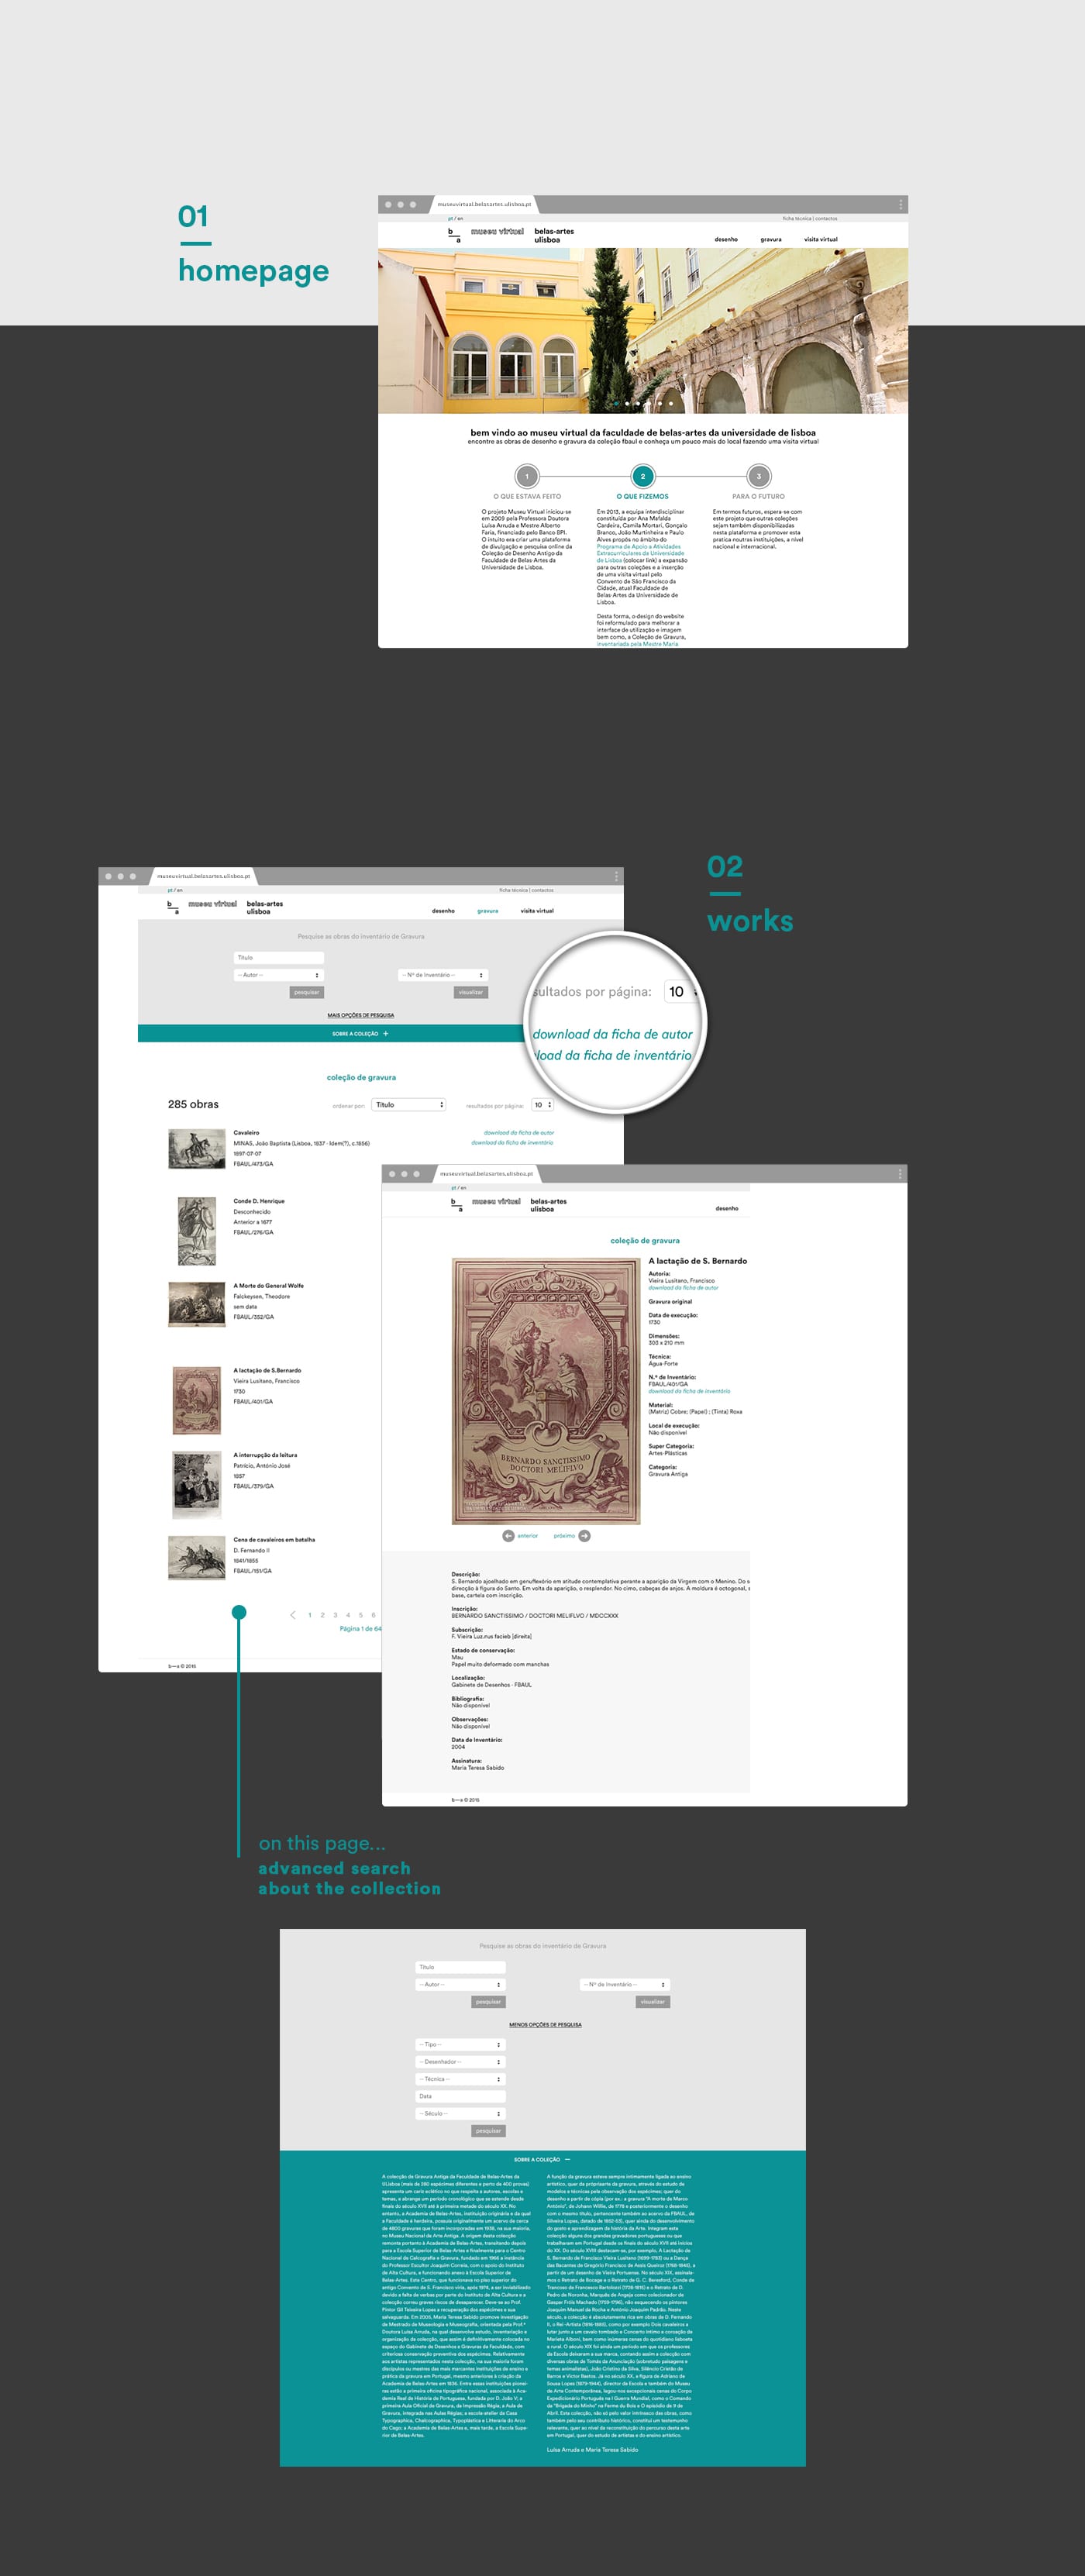Screen dimensions: 1085x2576
Task: Select the homepage browser tab museuvirtual.belasartes.ulisboa.pt
Action: click(x=485, y=204)
